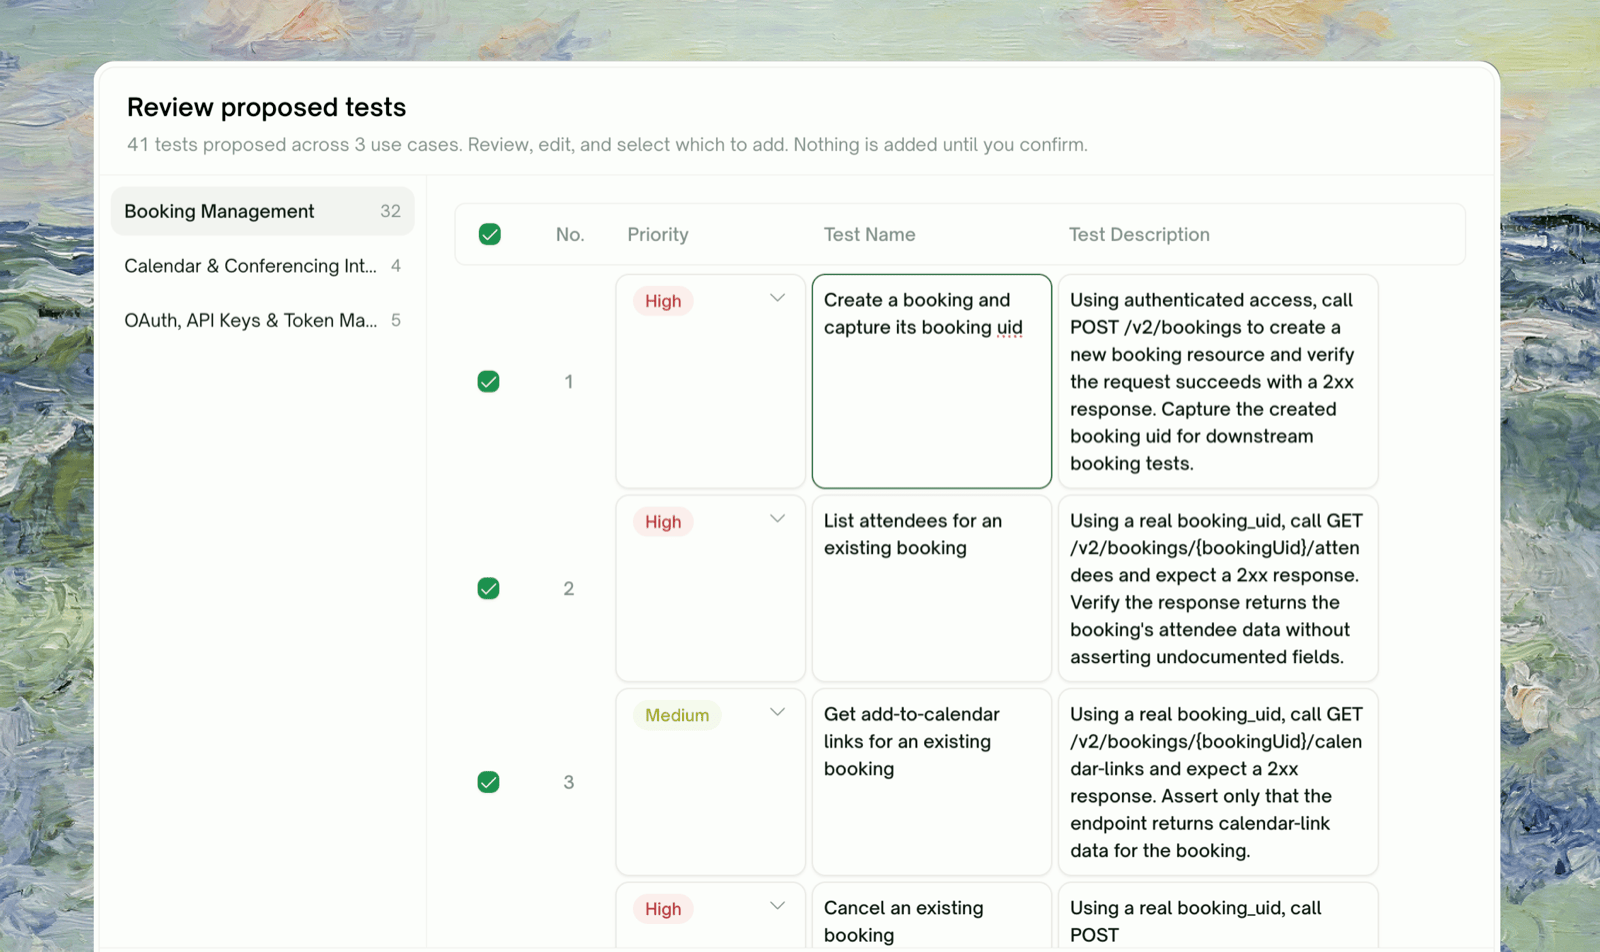Click the 'Priority' column header
This screenshot has height=952, width=1600.
[x=658, y=234]
